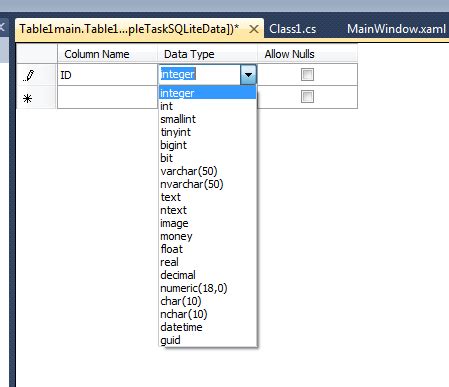Pick money from the data type list
The width and height of the screenshot is (449, 387).
208,236
